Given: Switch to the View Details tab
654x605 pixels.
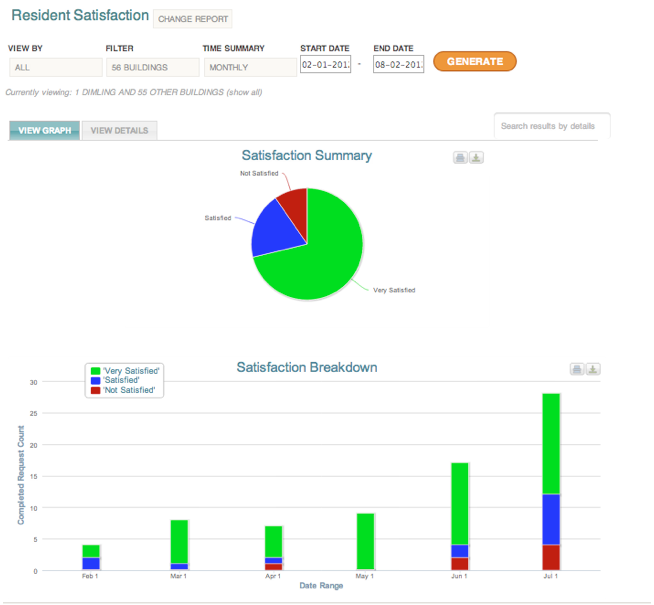Looking at the screenshot, I should [119, 131].
